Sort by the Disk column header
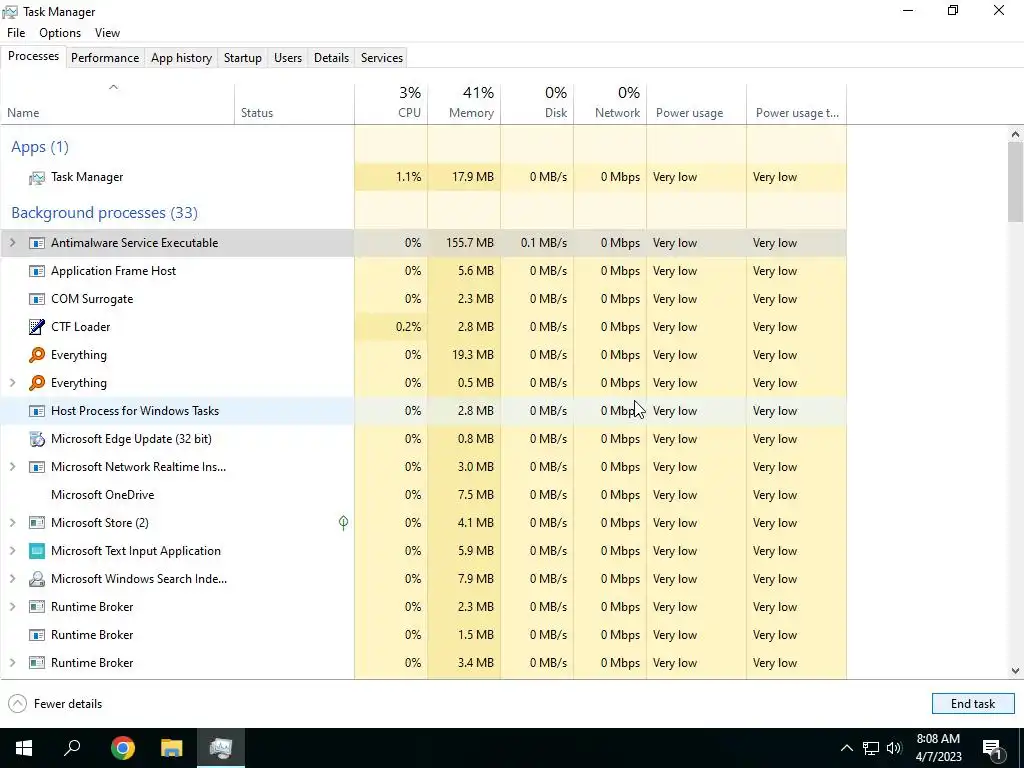This screenshot has width=1024, height=768. point(537,104)
